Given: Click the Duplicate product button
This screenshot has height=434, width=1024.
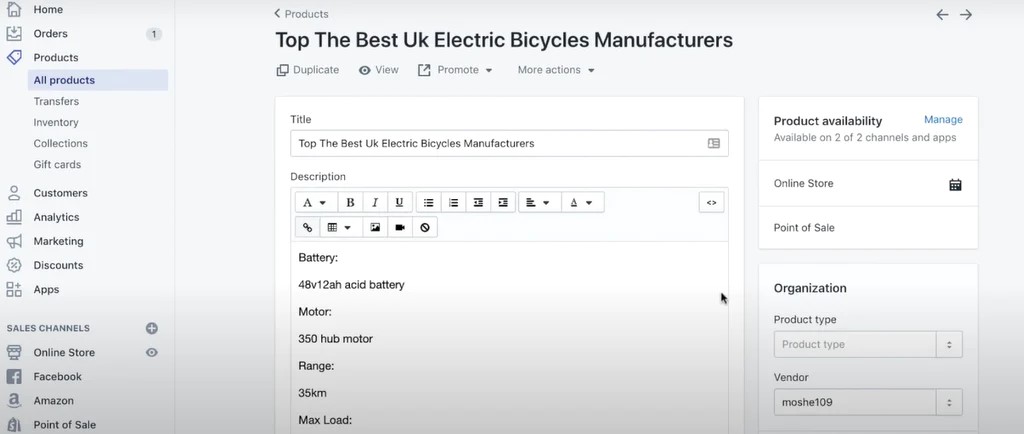Looking at the screenshot, I should click(308, 70).
